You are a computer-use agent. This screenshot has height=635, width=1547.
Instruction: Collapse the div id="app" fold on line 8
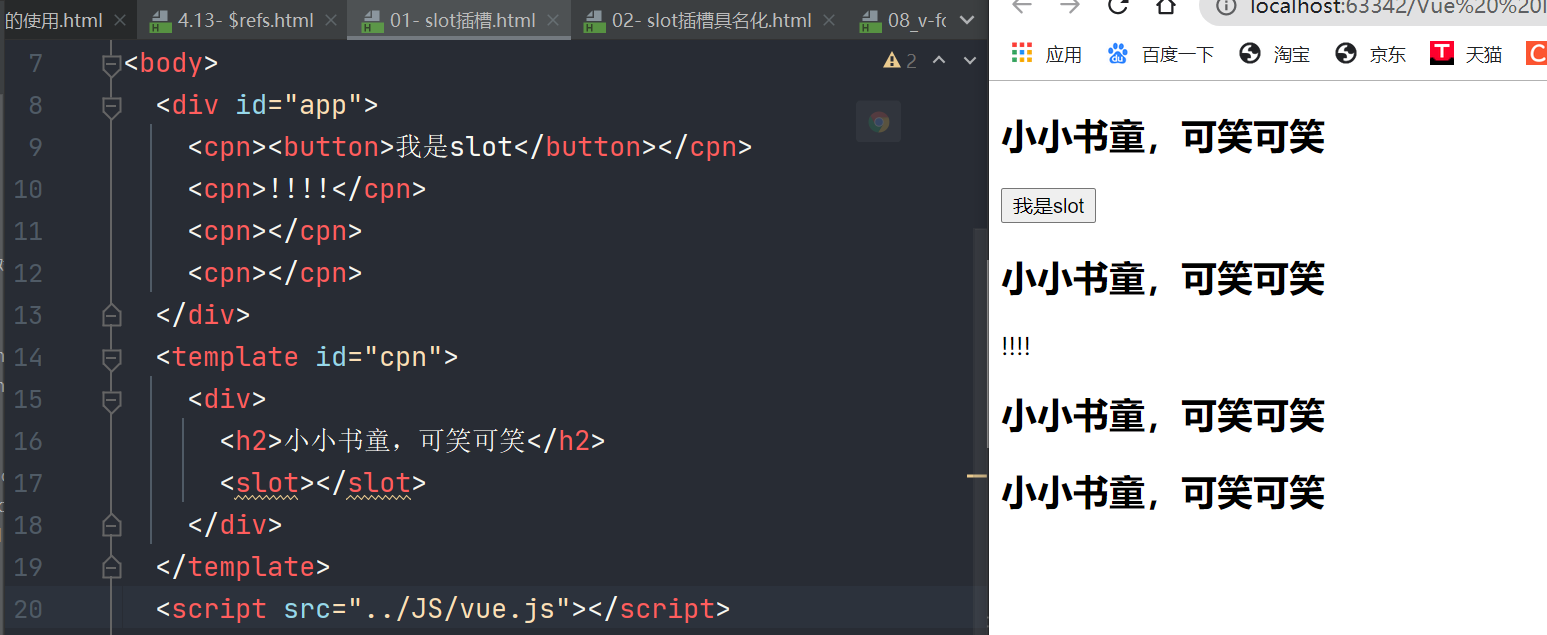pos(112,106)
